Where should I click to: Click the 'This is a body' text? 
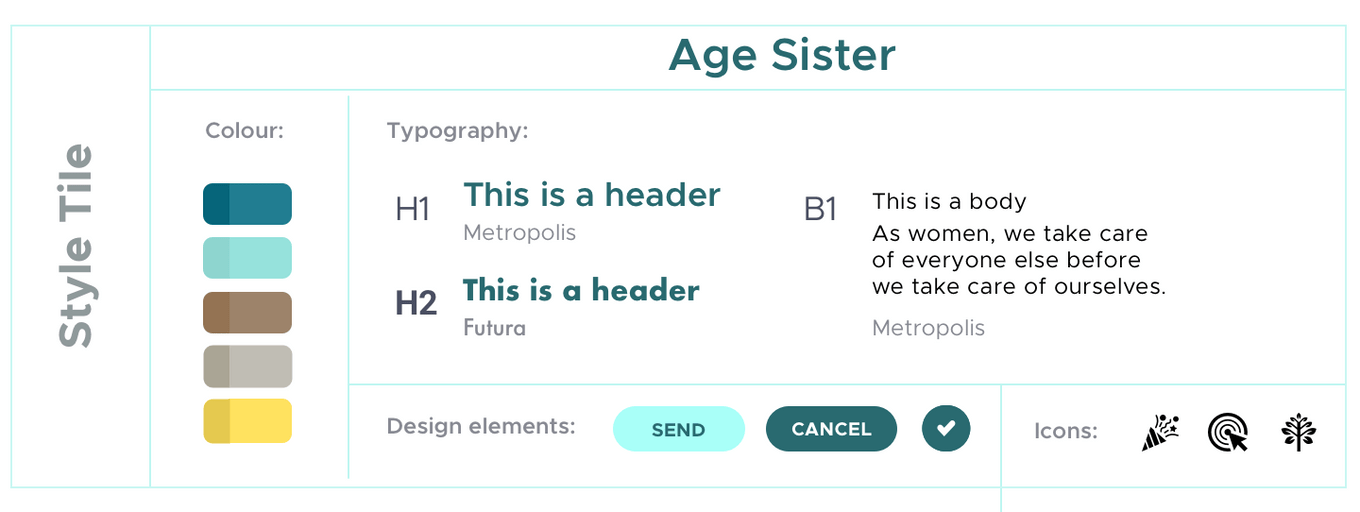tap(949, 201)
